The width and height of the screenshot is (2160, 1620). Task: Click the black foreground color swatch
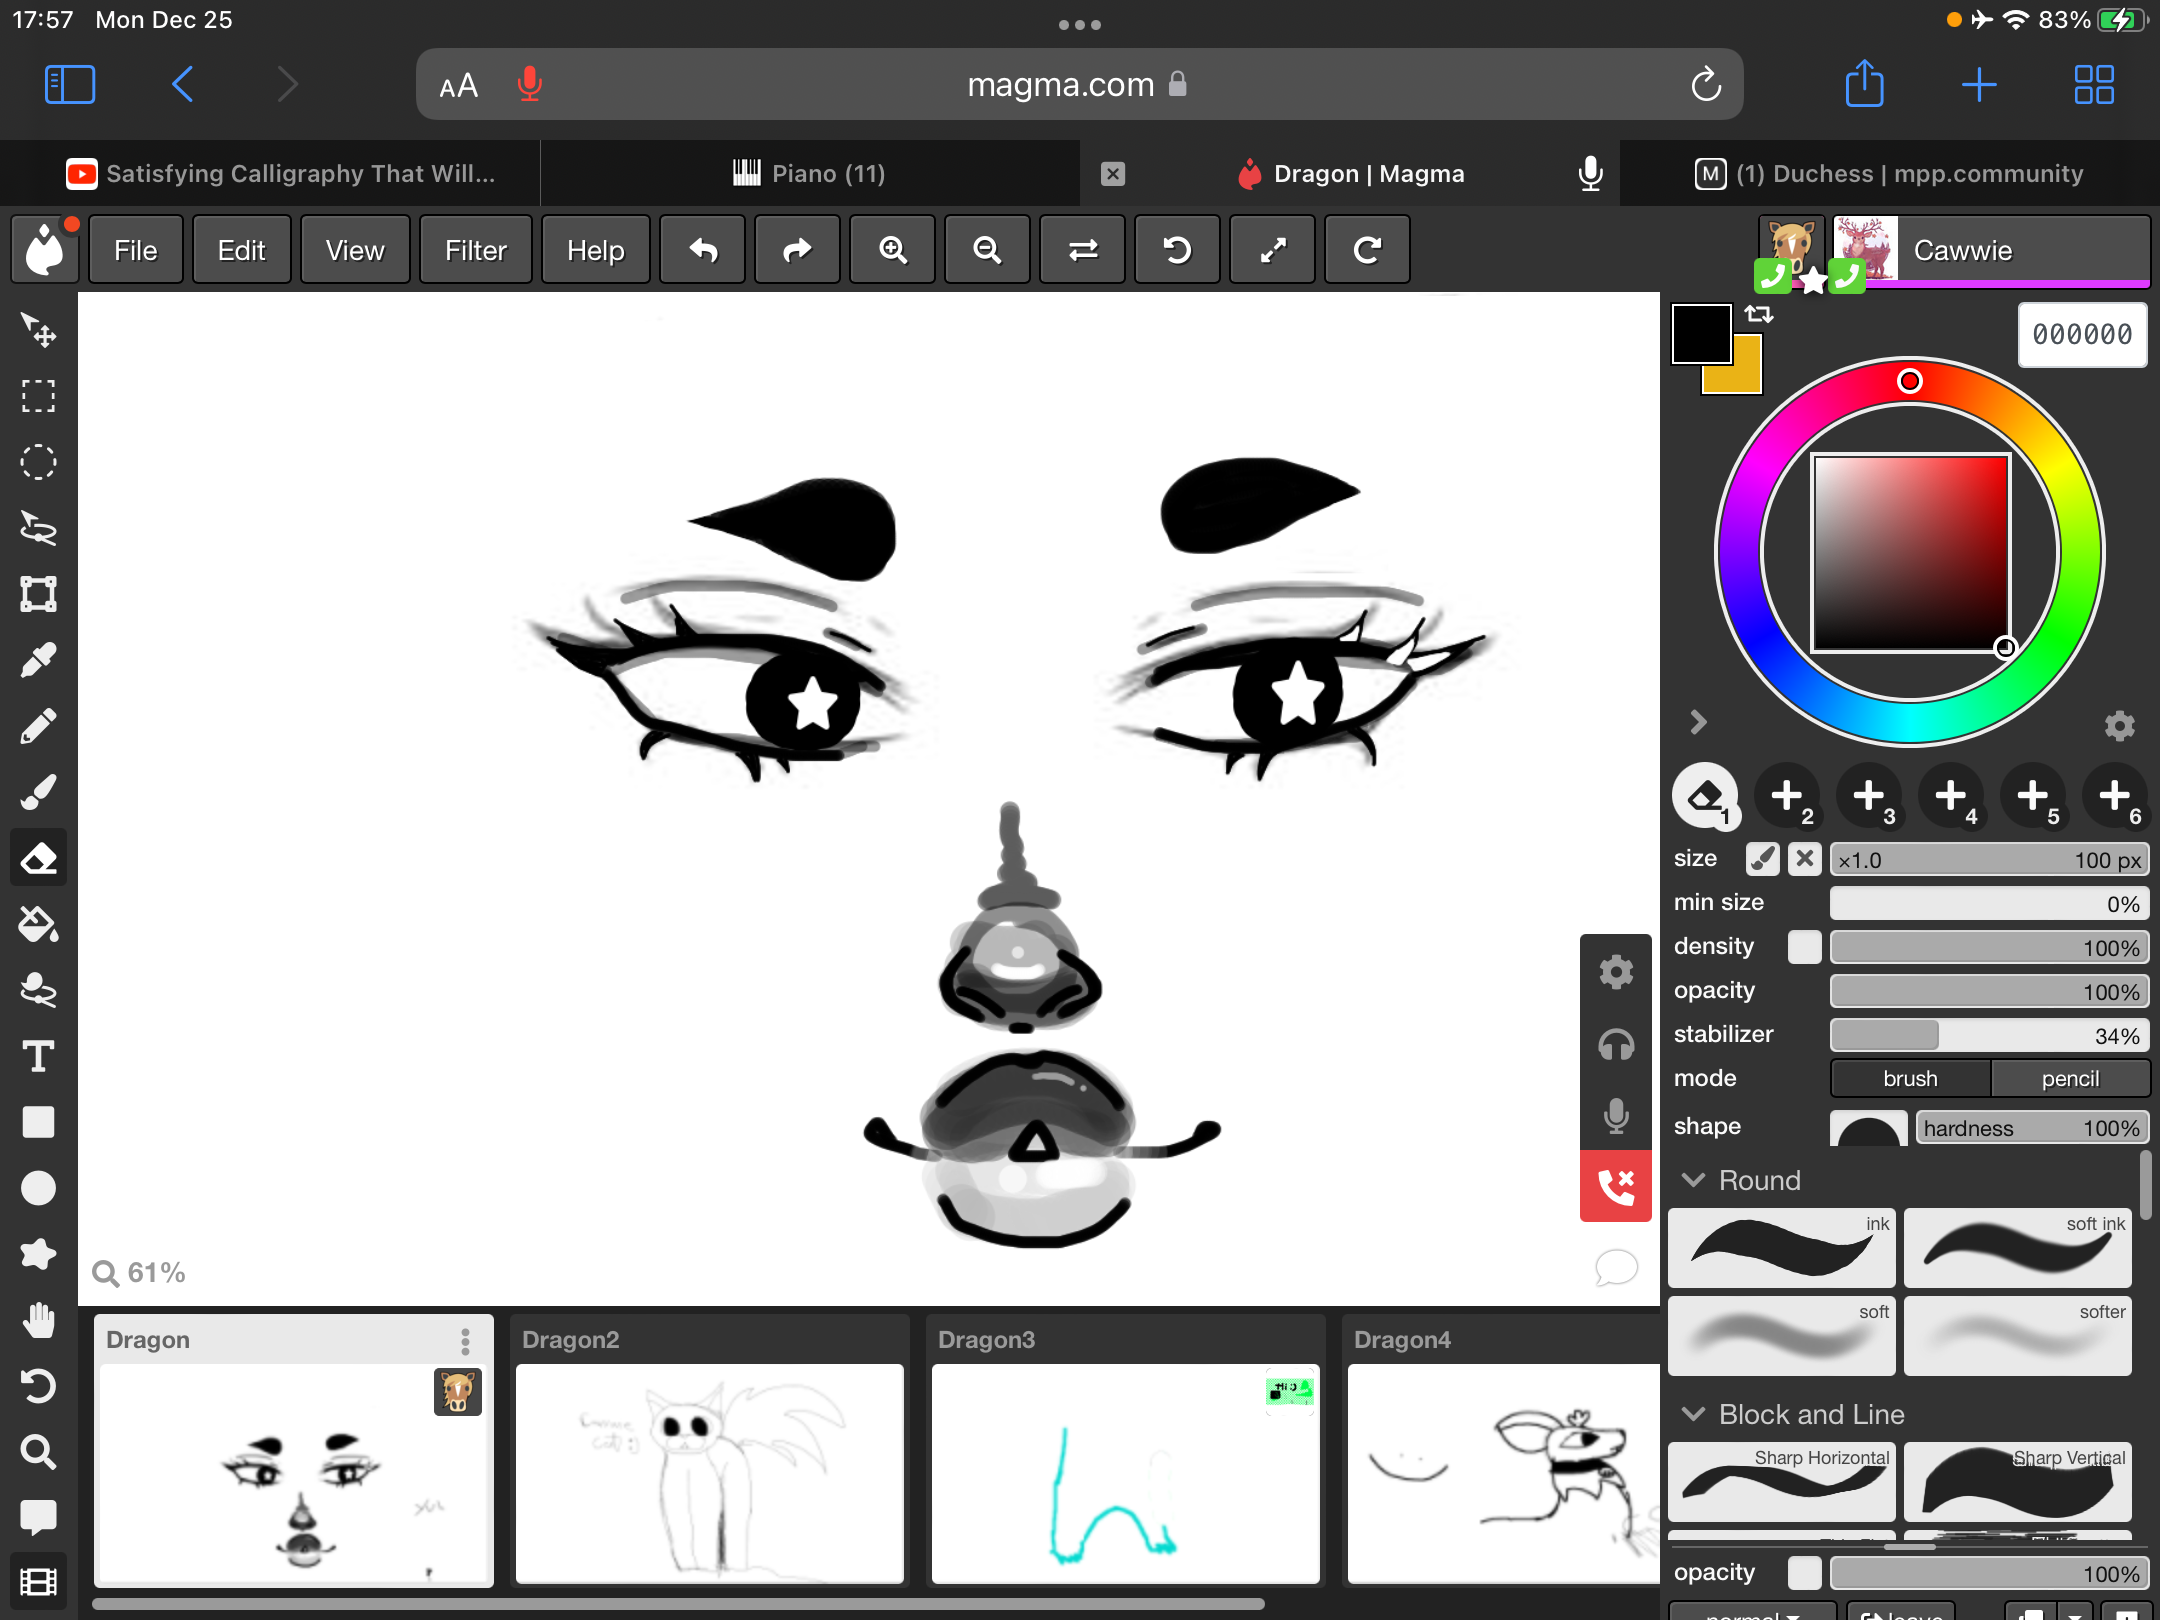point(1701,334)
